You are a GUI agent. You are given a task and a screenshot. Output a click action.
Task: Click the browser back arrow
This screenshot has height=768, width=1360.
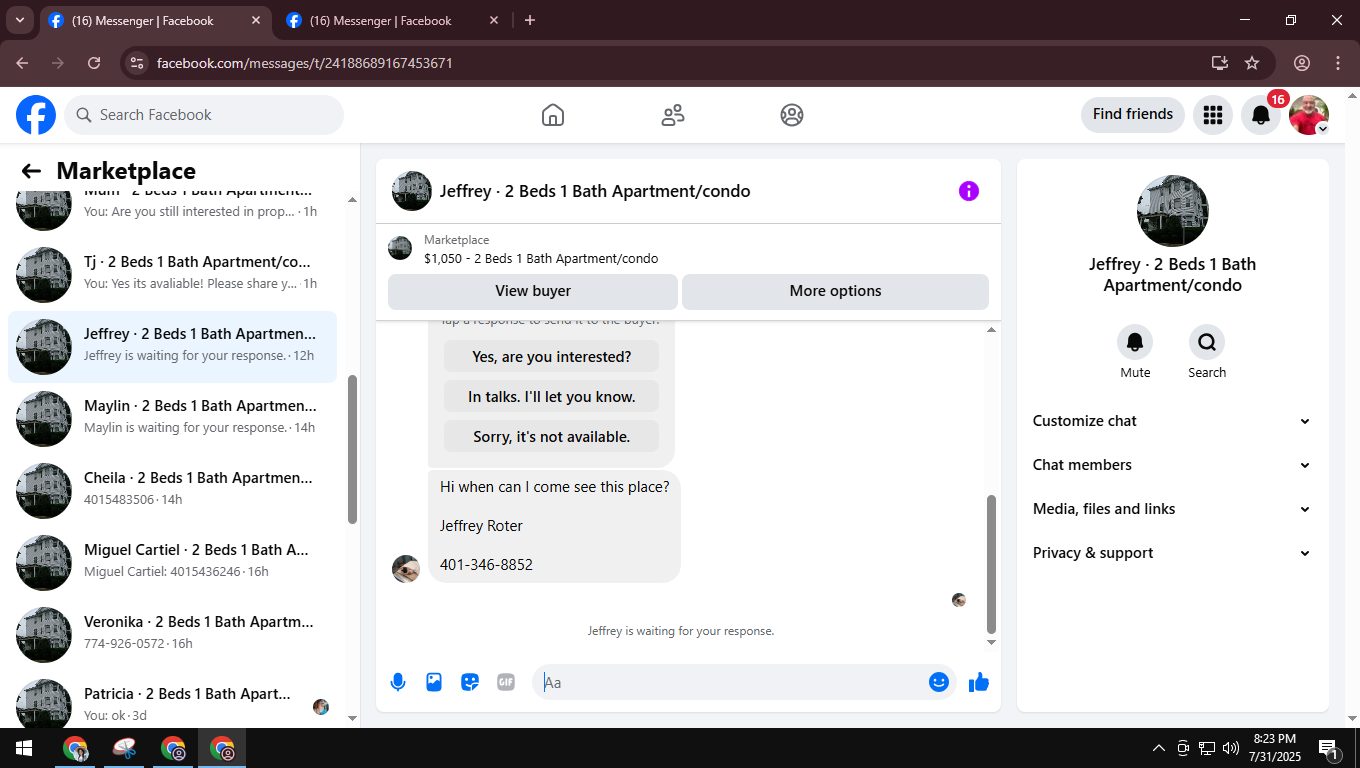coord(22,63)
